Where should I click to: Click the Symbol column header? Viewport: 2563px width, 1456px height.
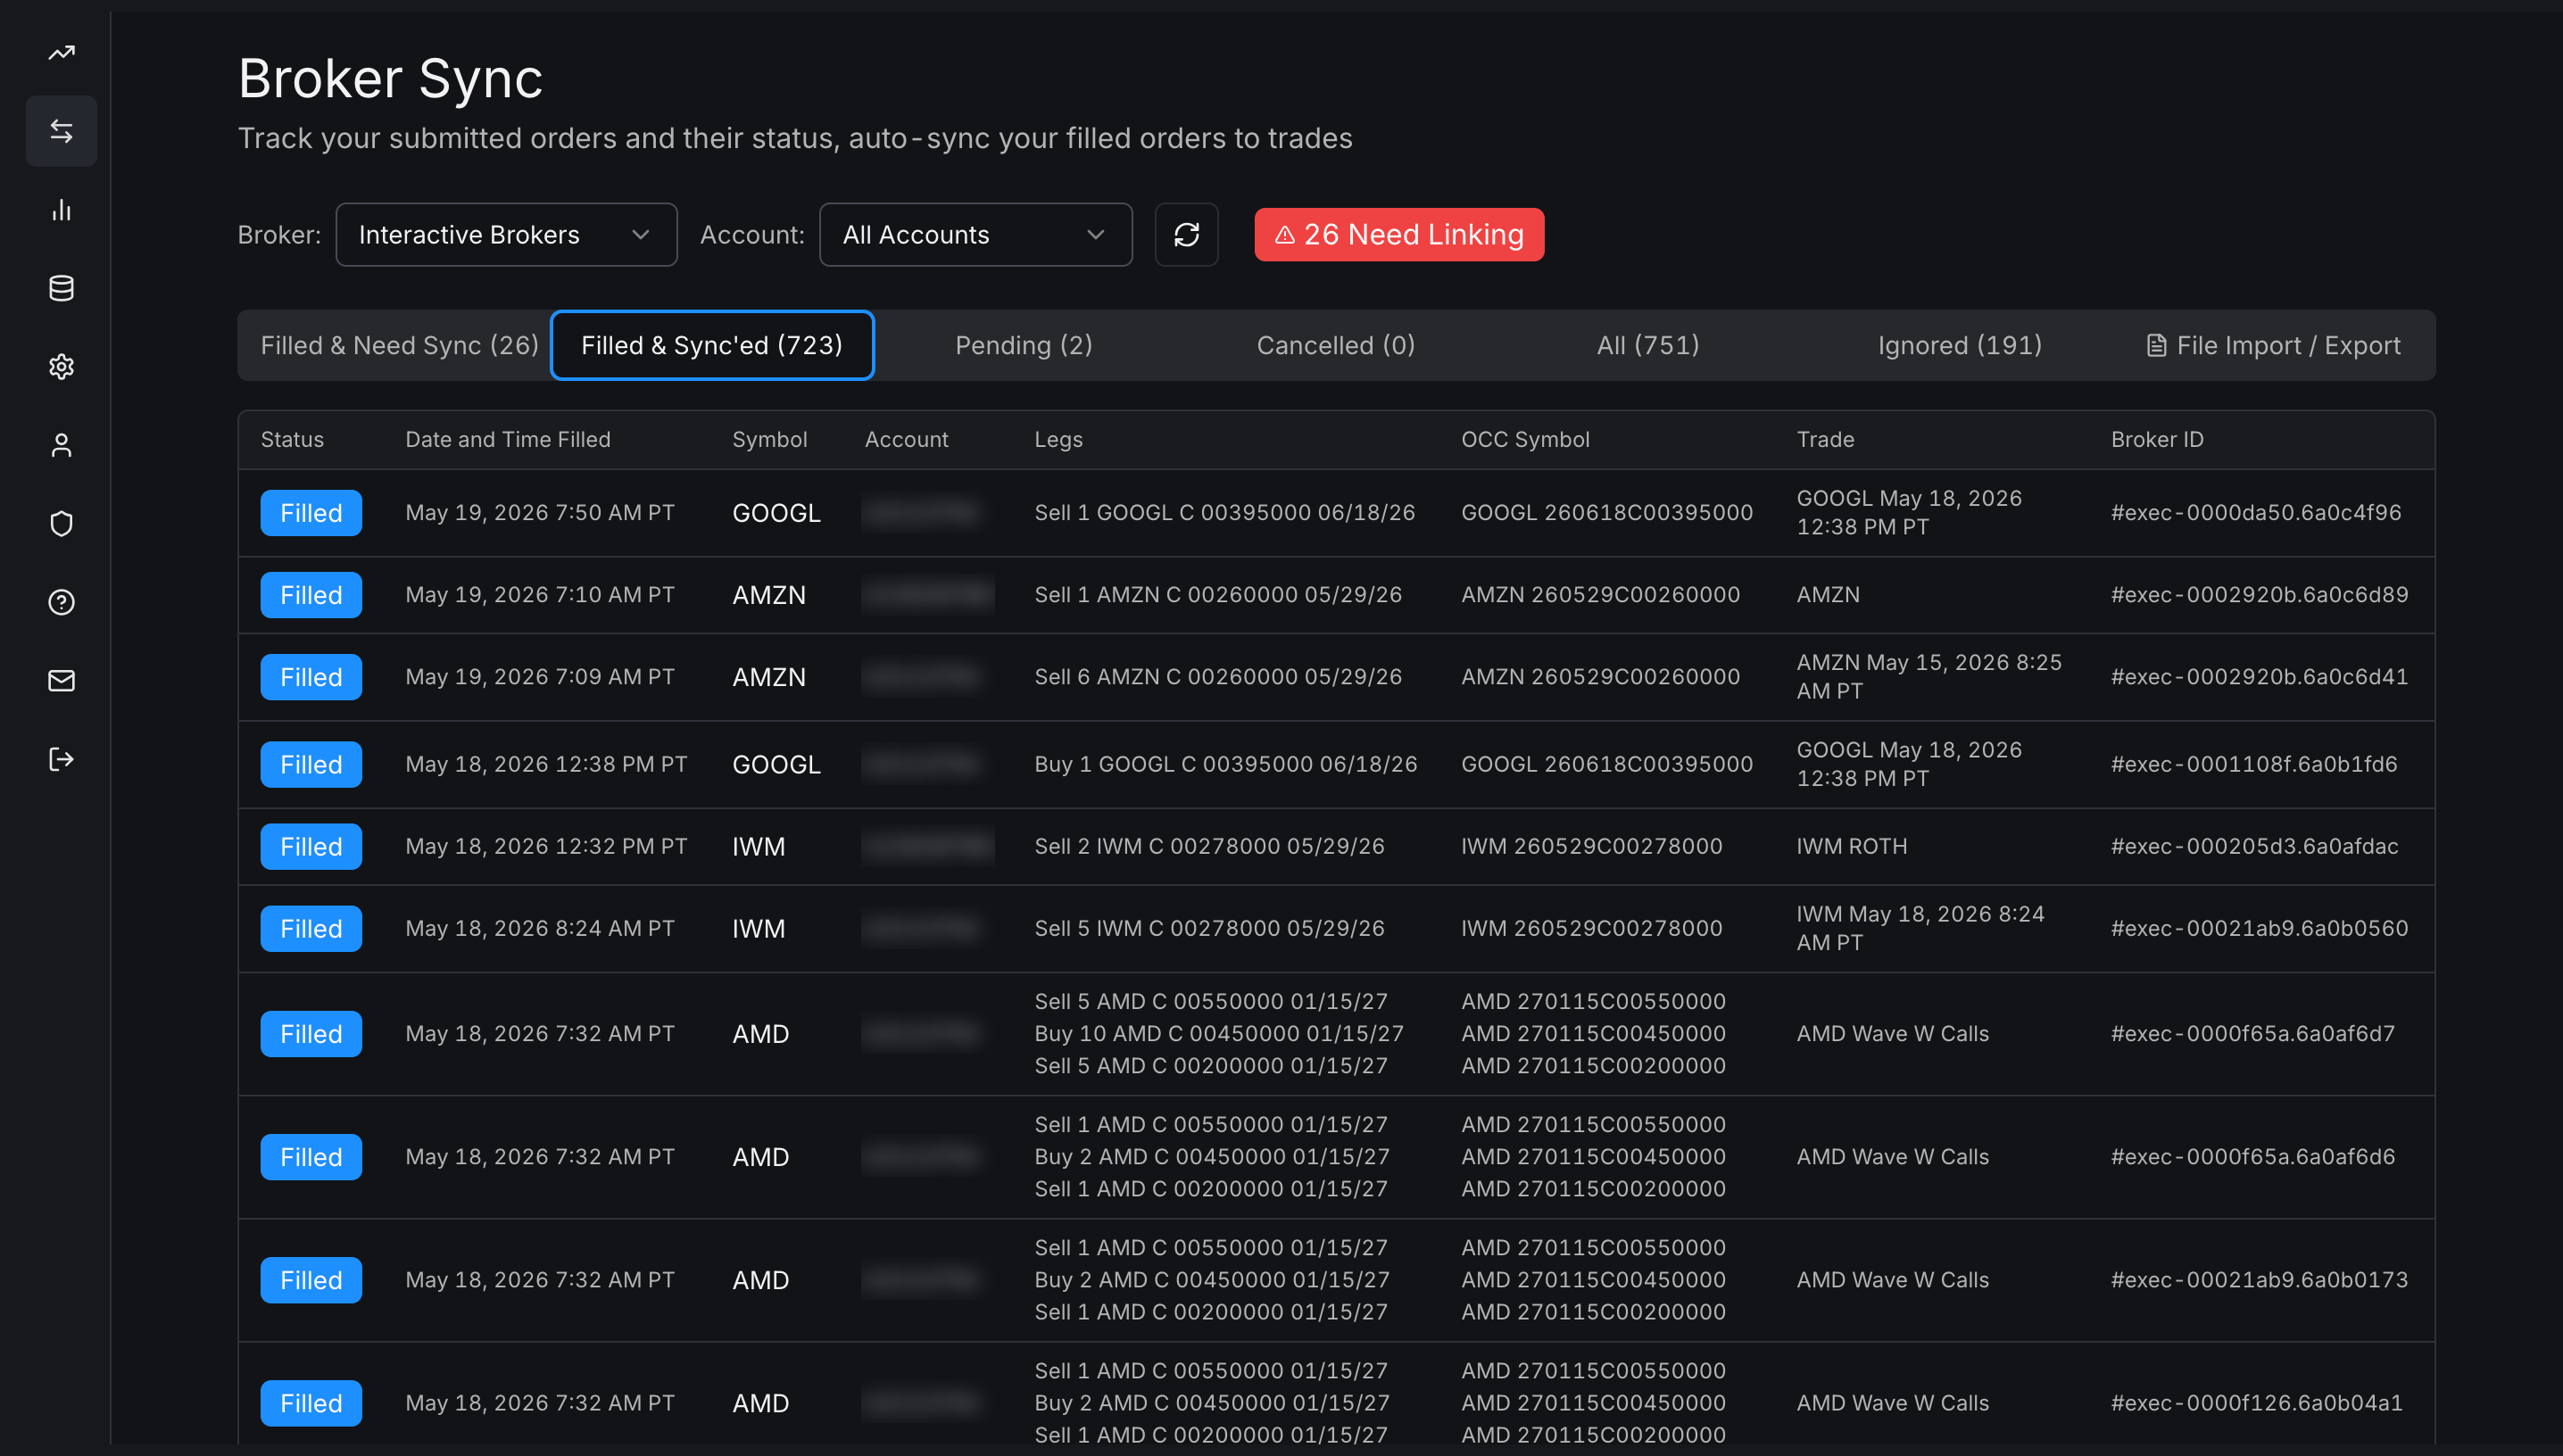[x=769, y=440]
